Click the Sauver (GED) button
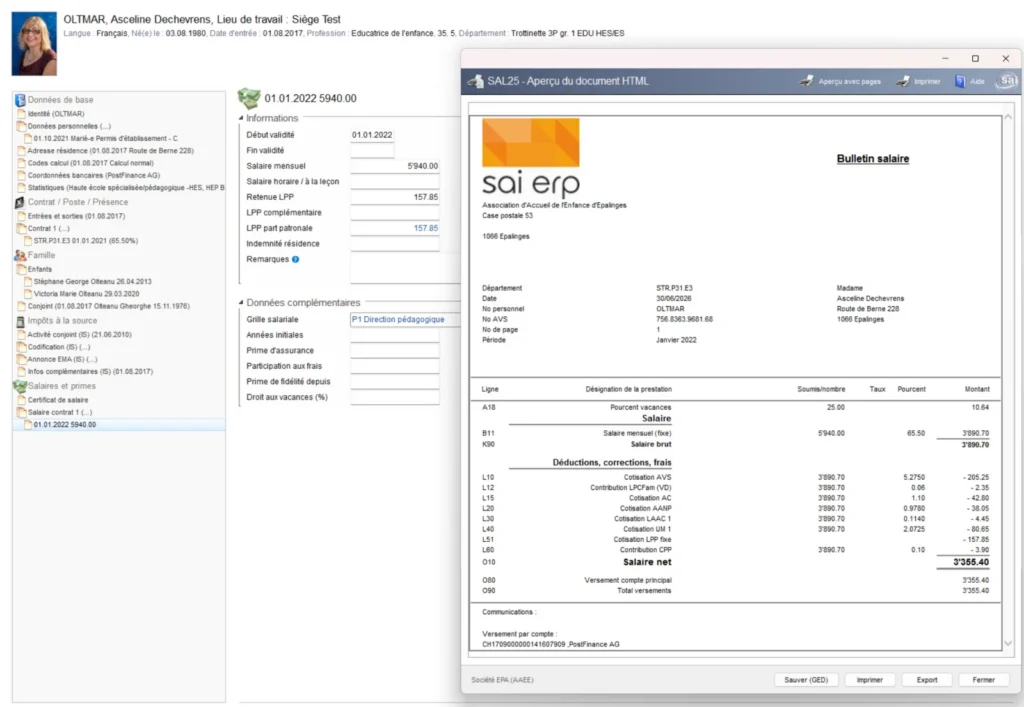1024x707 pixels. tap(806, 680)
